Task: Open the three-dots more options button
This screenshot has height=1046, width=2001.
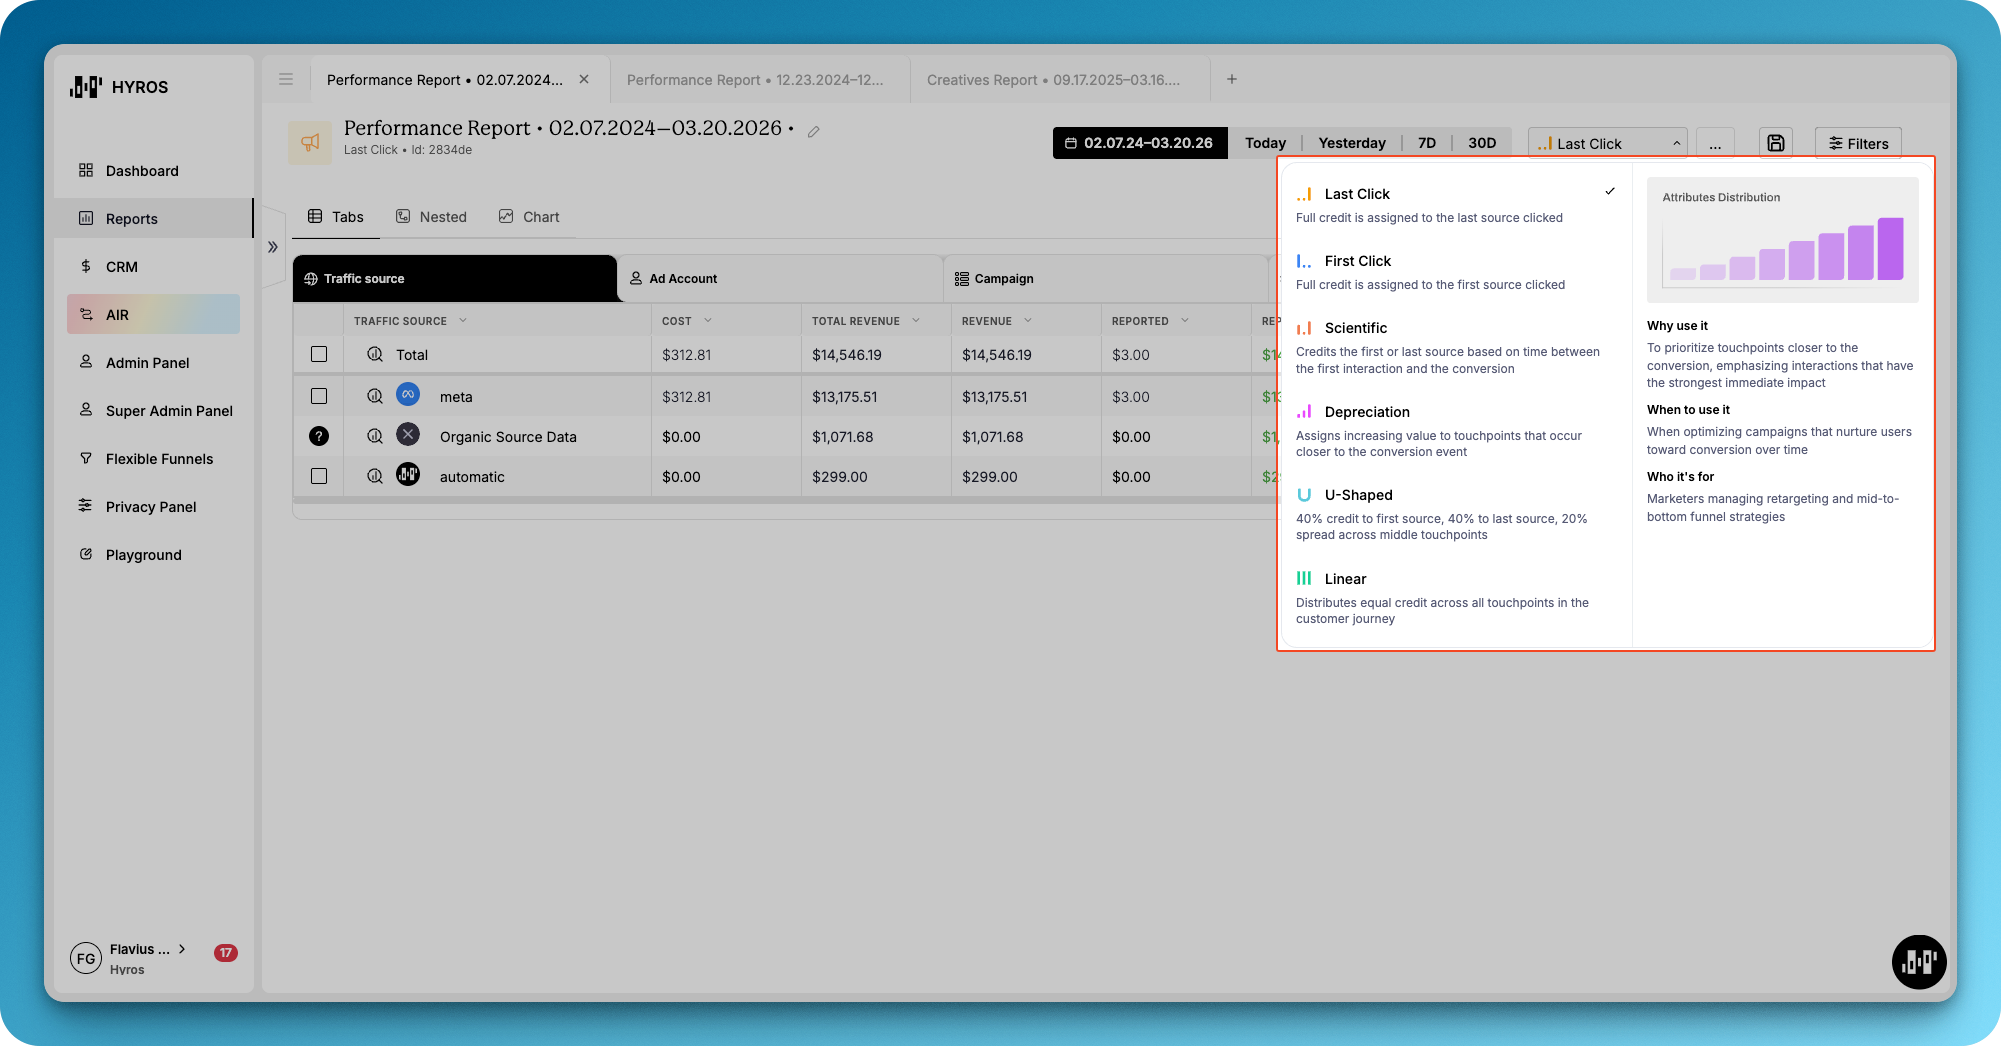Action: [x=1715, y=143]
